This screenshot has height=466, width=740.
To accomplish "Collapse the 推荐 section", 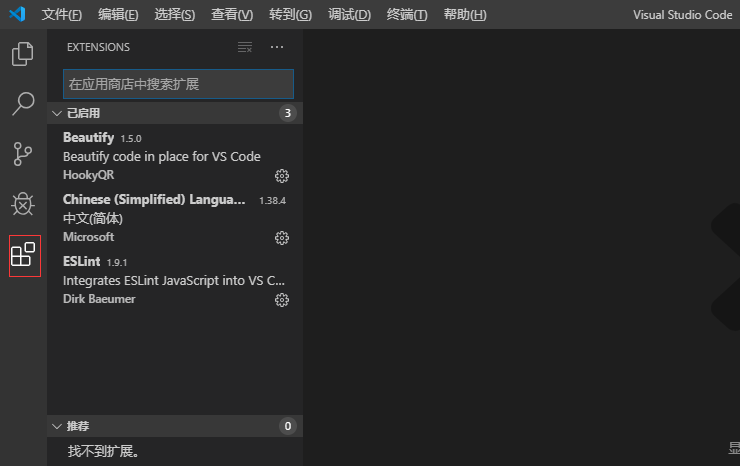I will pos(175,426).
